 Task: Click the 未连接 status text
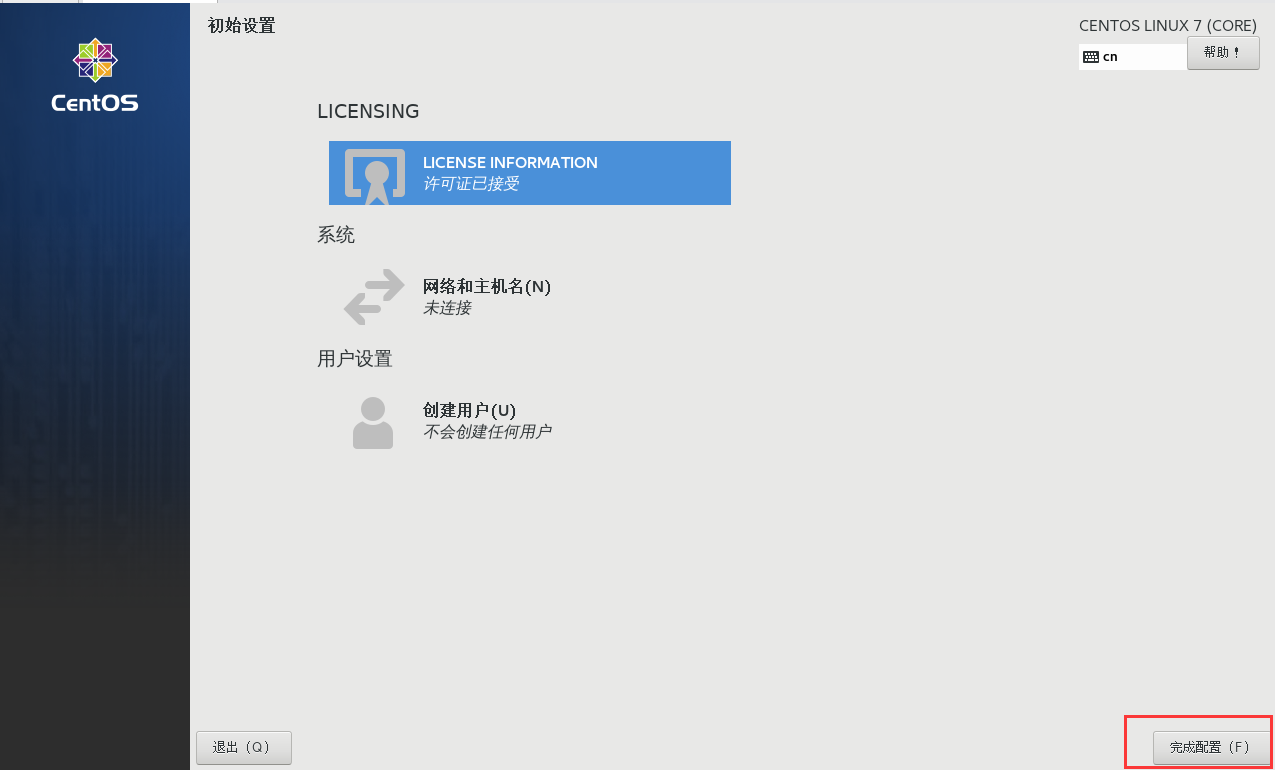(x=447, y=308)
